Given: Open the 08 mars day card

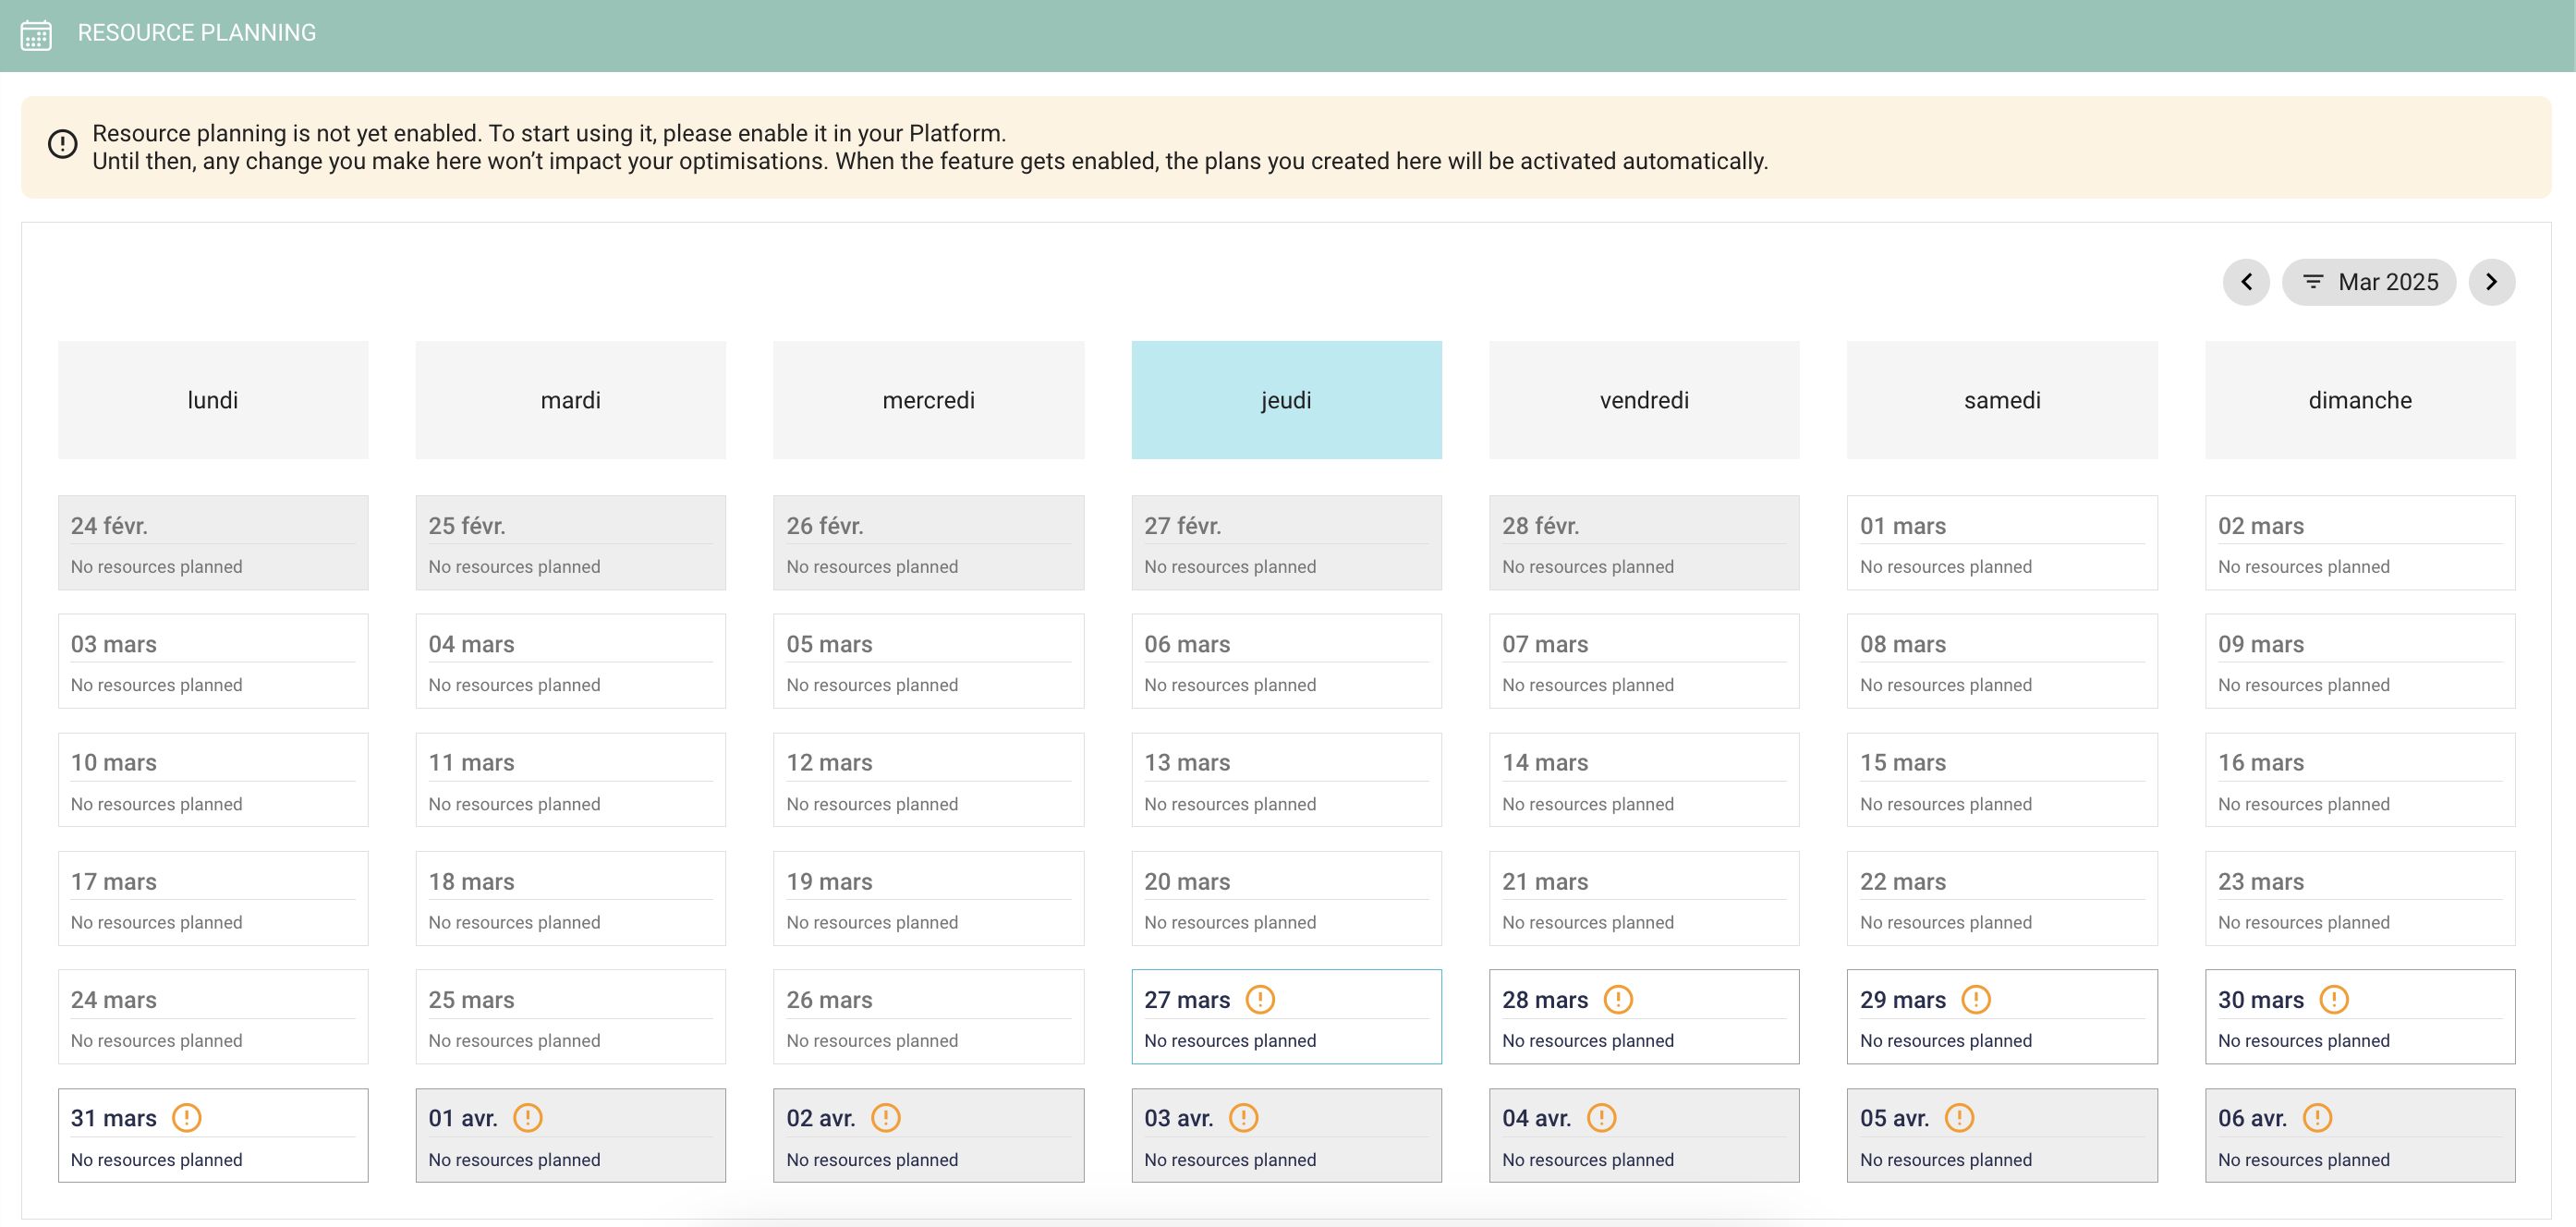Looking at the screenshot, I should 2002,661.
